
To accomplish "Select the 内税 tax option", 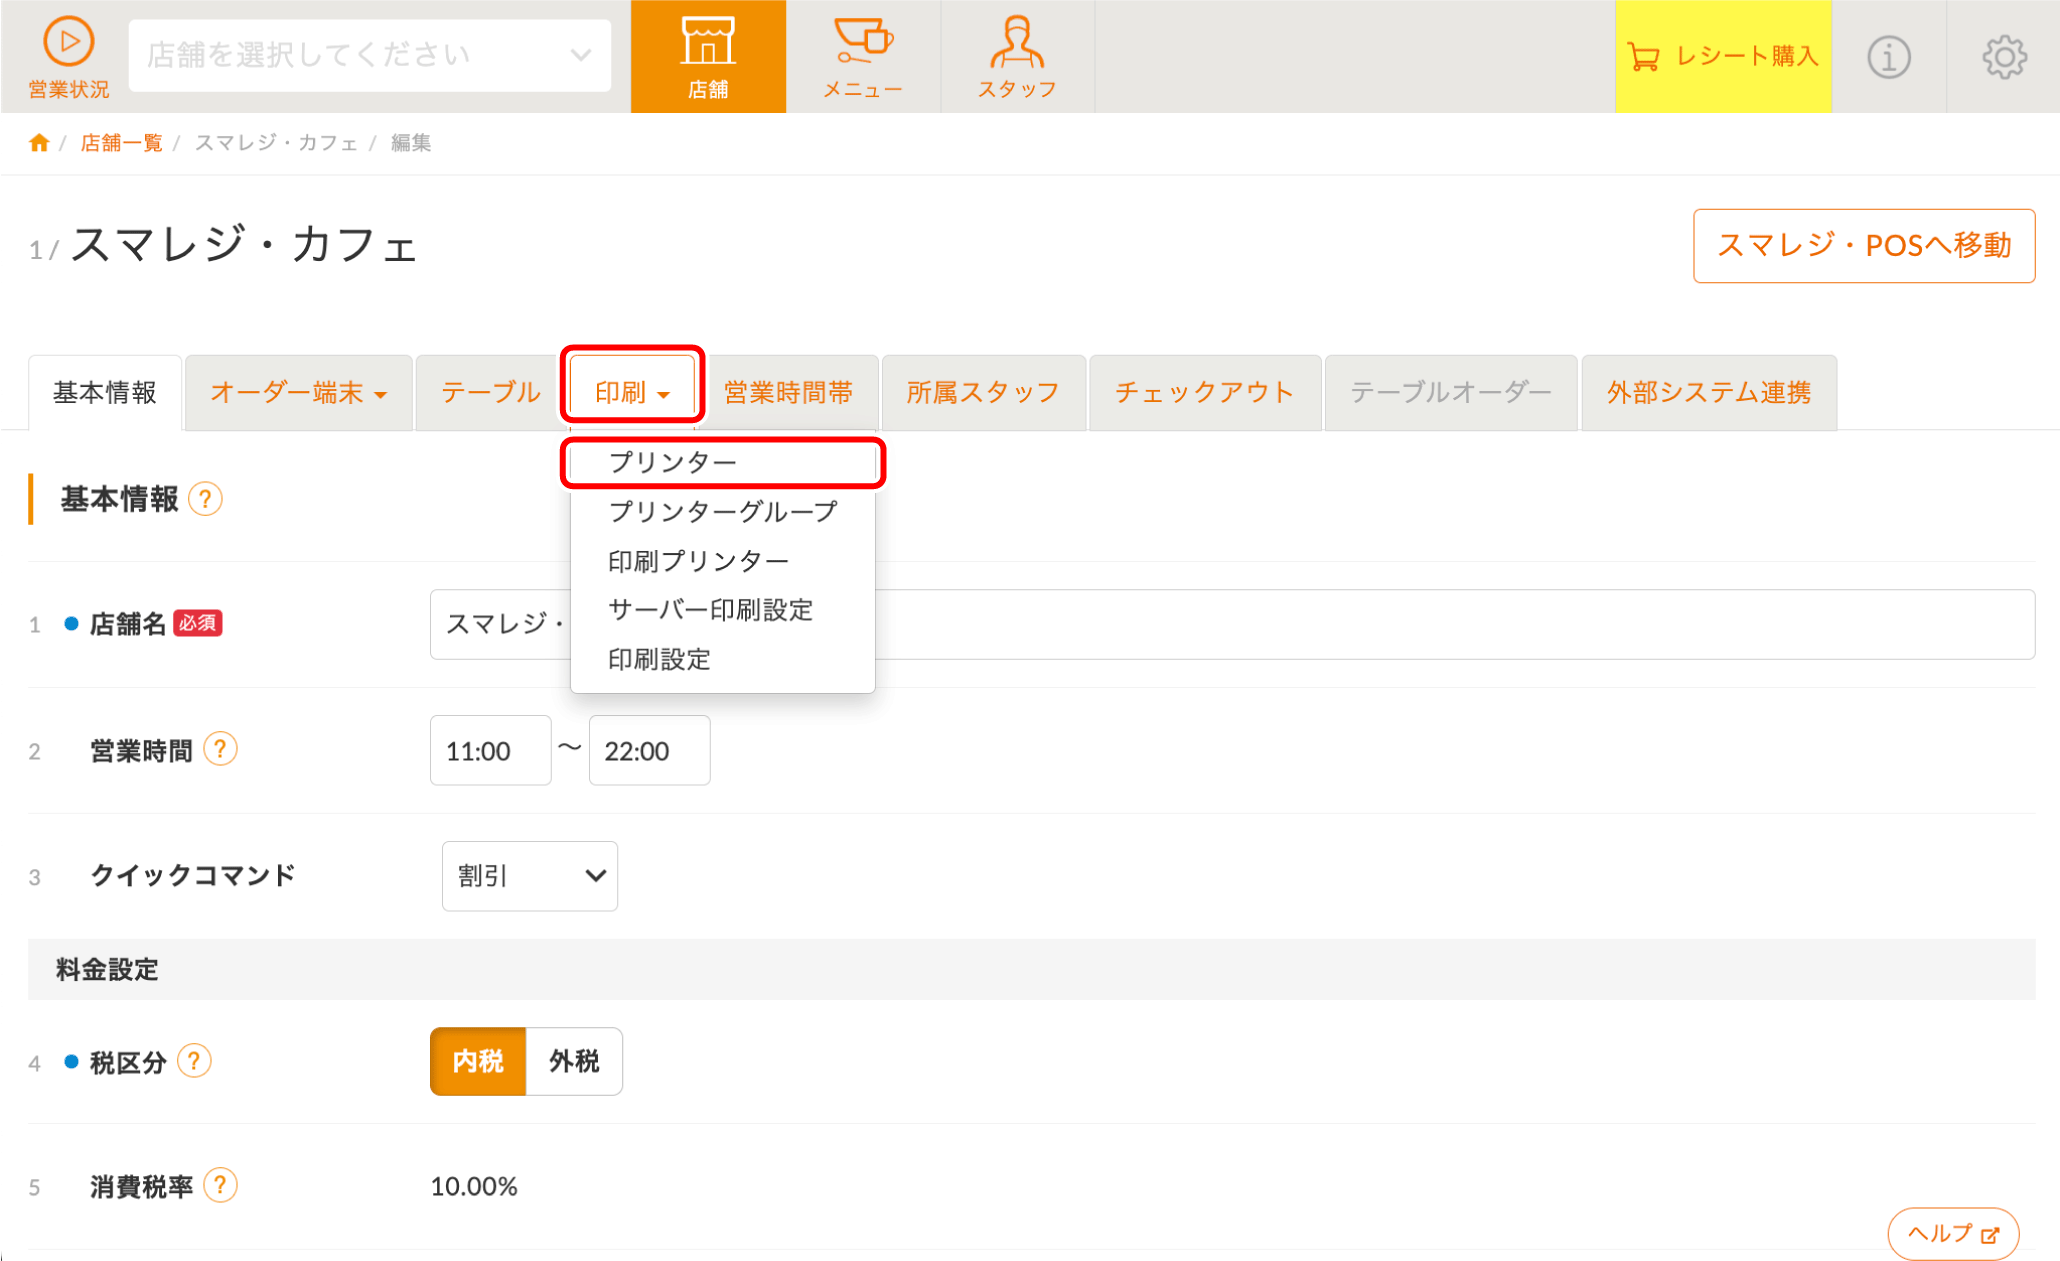I will [478, 1061].
